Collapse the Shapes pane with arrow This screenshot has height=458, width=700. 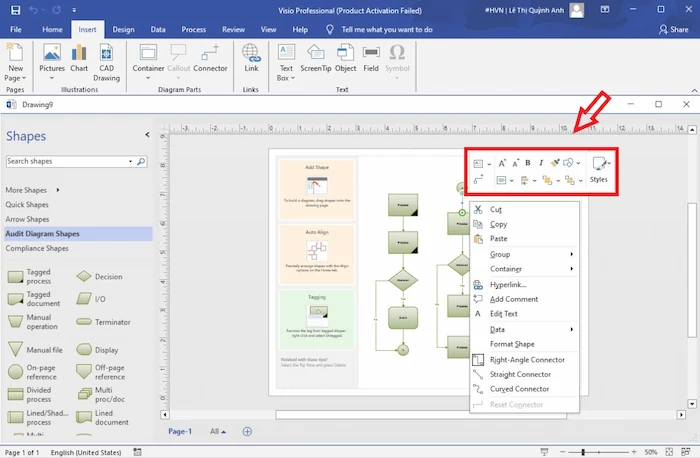click(x=147, y=134)
